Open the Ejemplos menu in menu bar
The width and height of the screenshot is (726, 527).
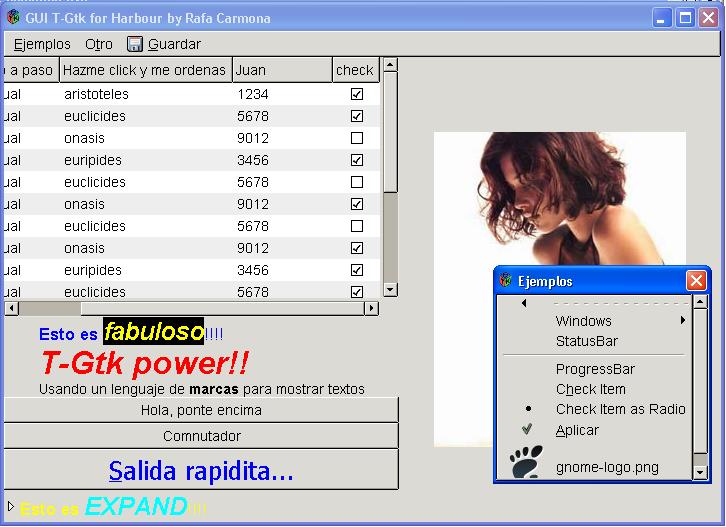pyautogui.click(x=42, y=44)
